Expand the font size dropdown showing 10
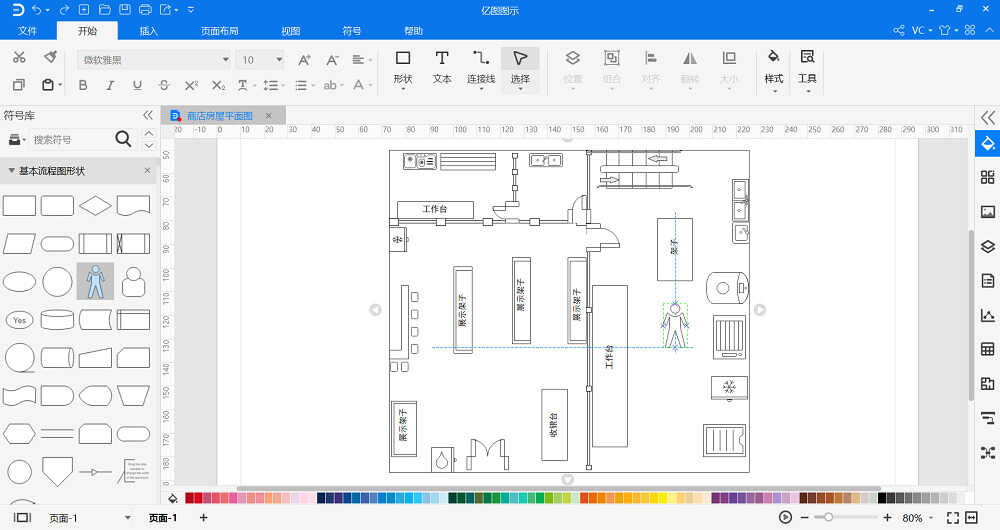The width and height of the screenshot is (1000, 530). (x=260, y=59)
